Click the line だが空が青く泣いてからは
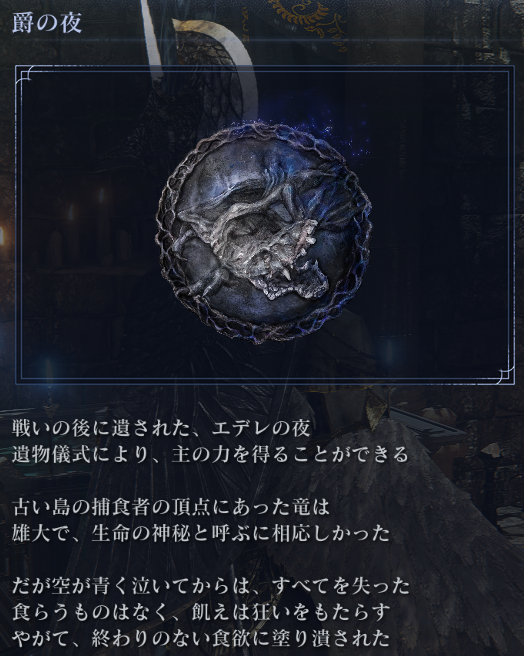Image resolution: width=524 pixels, height=656 pixels. 210,587
